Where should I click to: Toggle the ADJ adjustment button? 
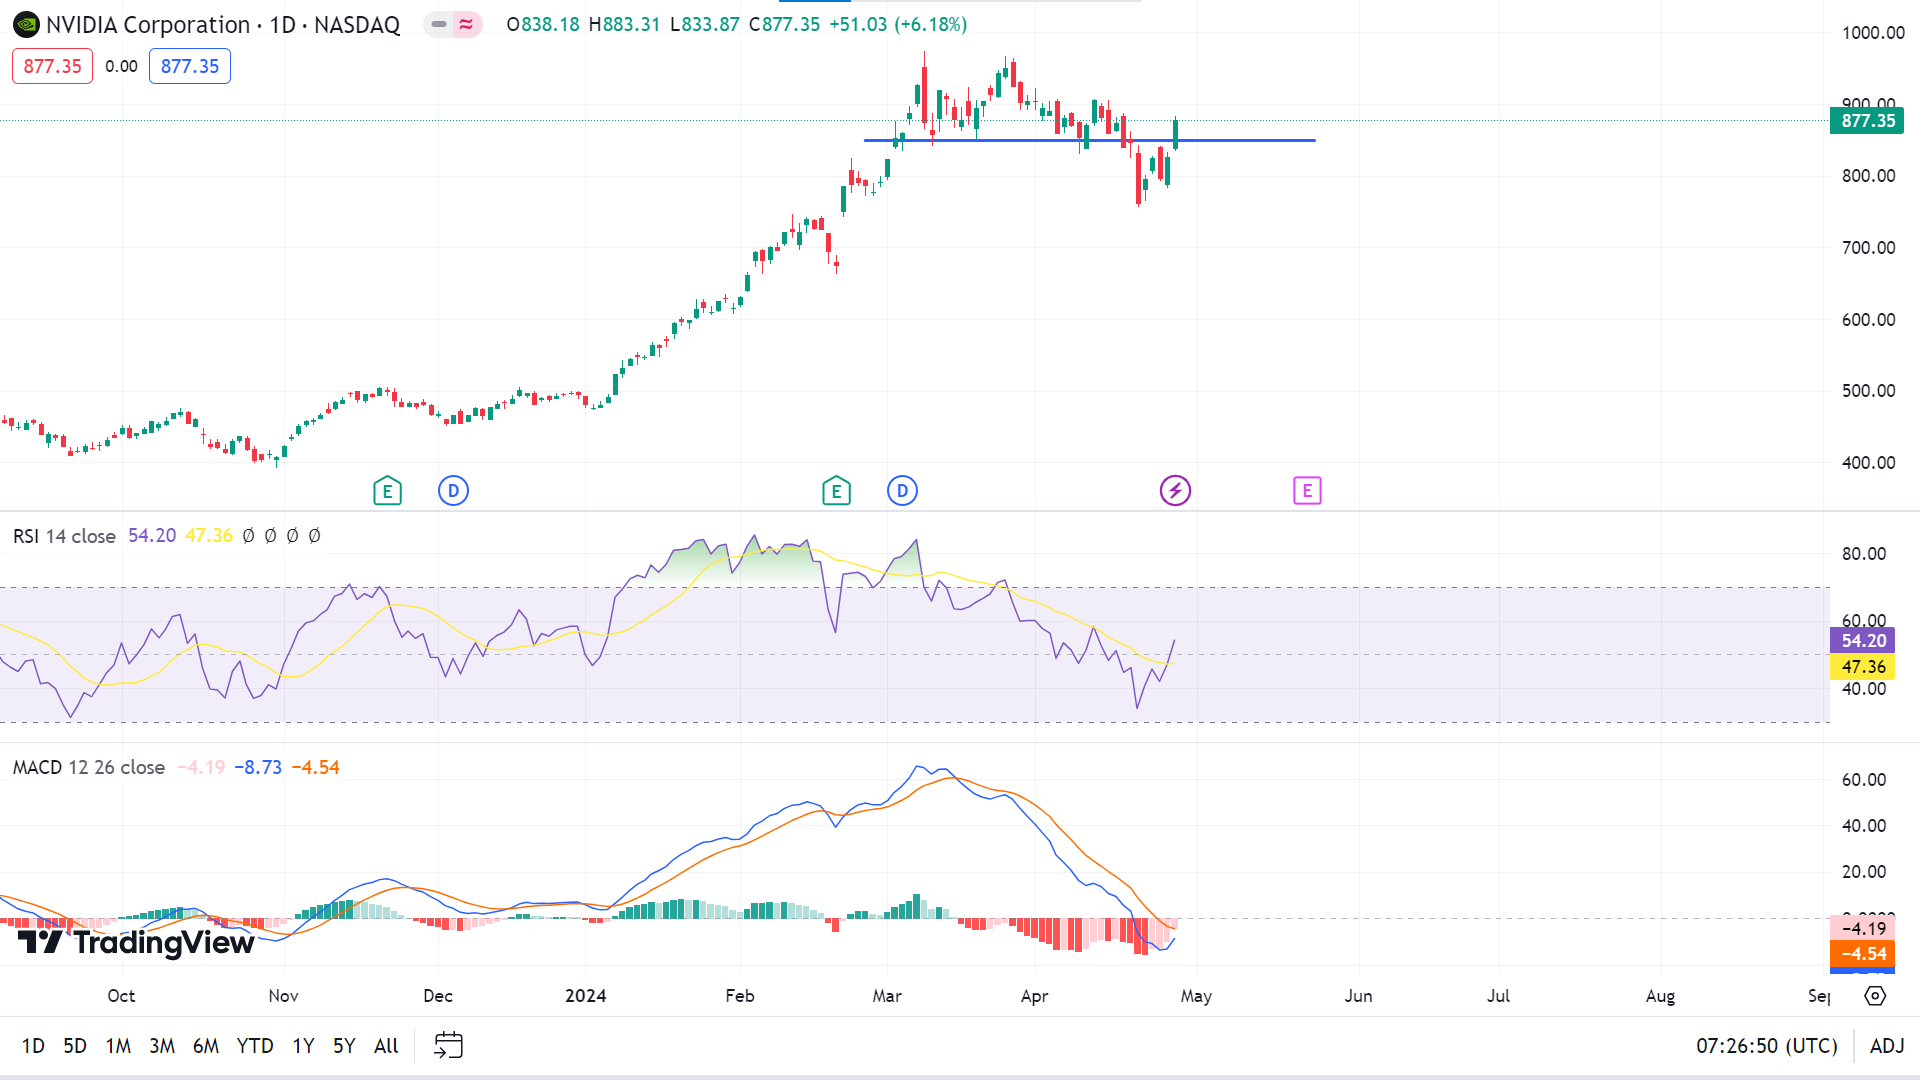[x=1887, y=1046]
